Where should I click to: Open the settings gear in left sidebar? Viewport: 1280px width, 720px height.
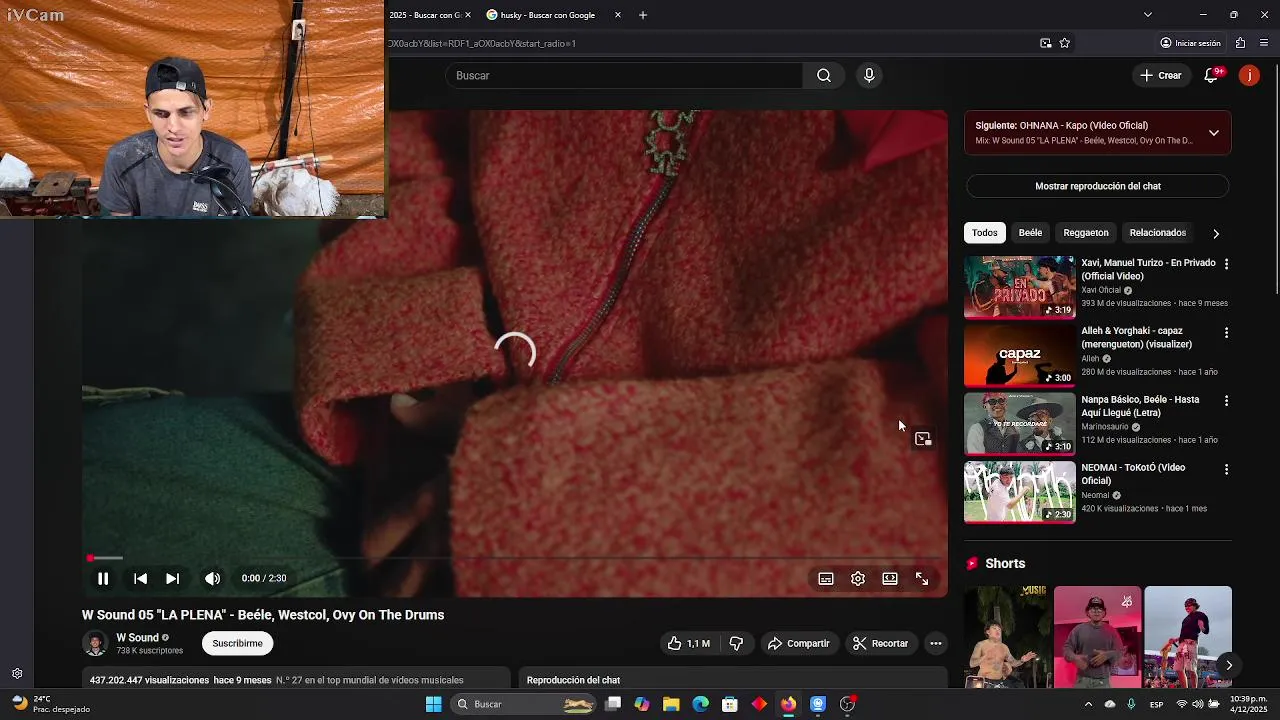pyautogui.click(x=17, y=674)
